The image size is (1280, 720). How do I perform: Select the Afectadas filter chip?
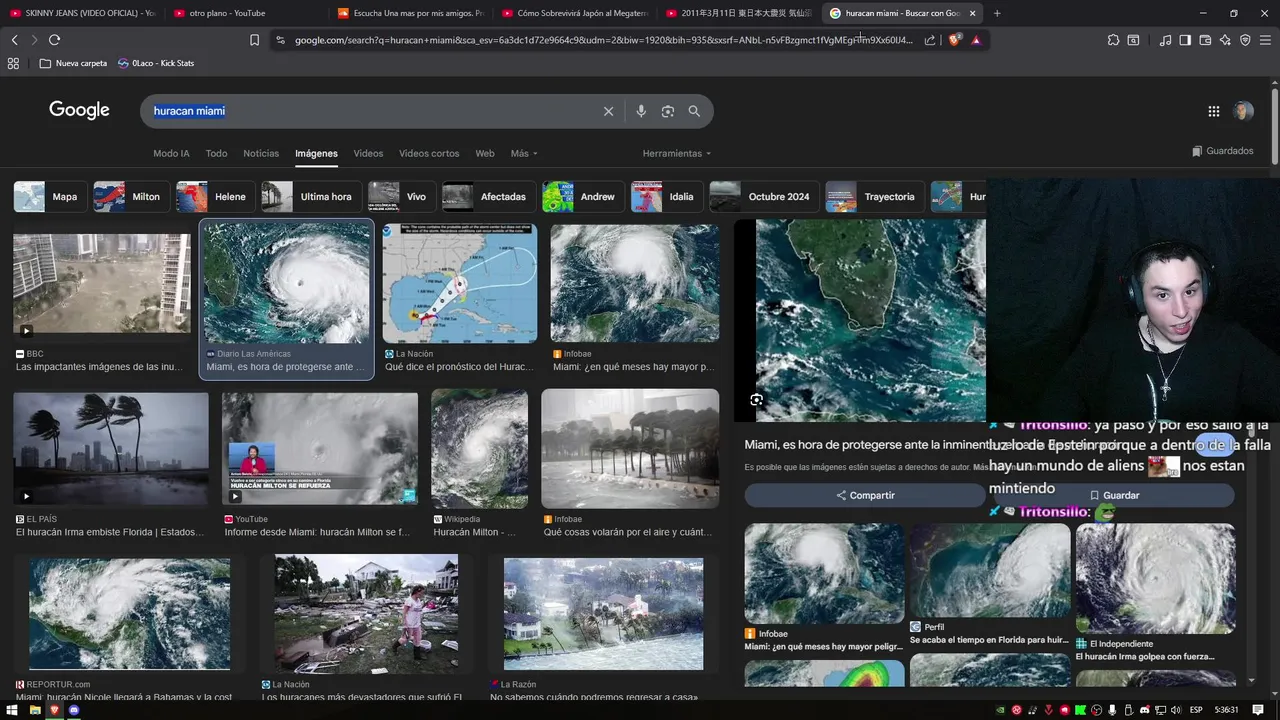pos(488,197)
